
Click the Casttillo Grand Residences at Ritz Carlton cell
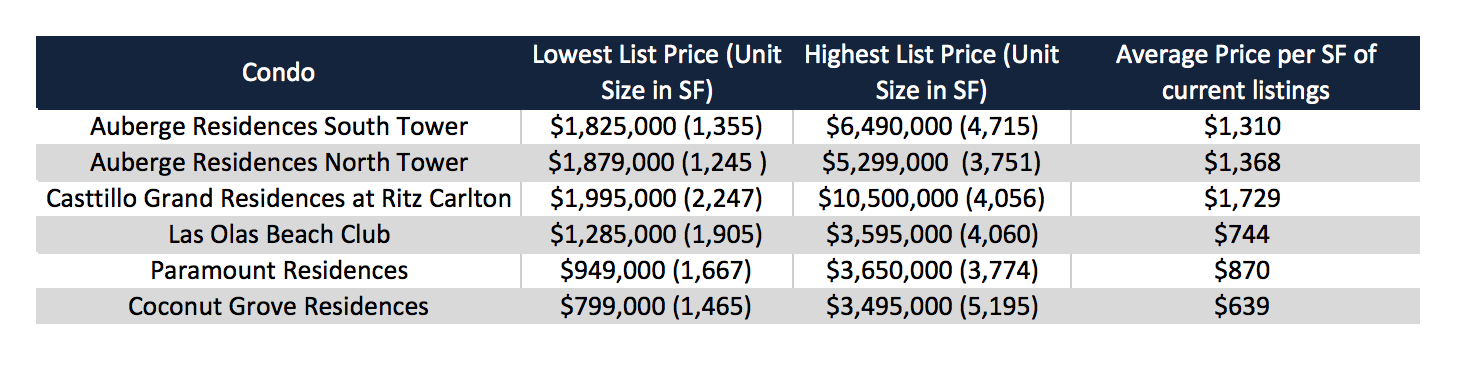pos(279,198)
